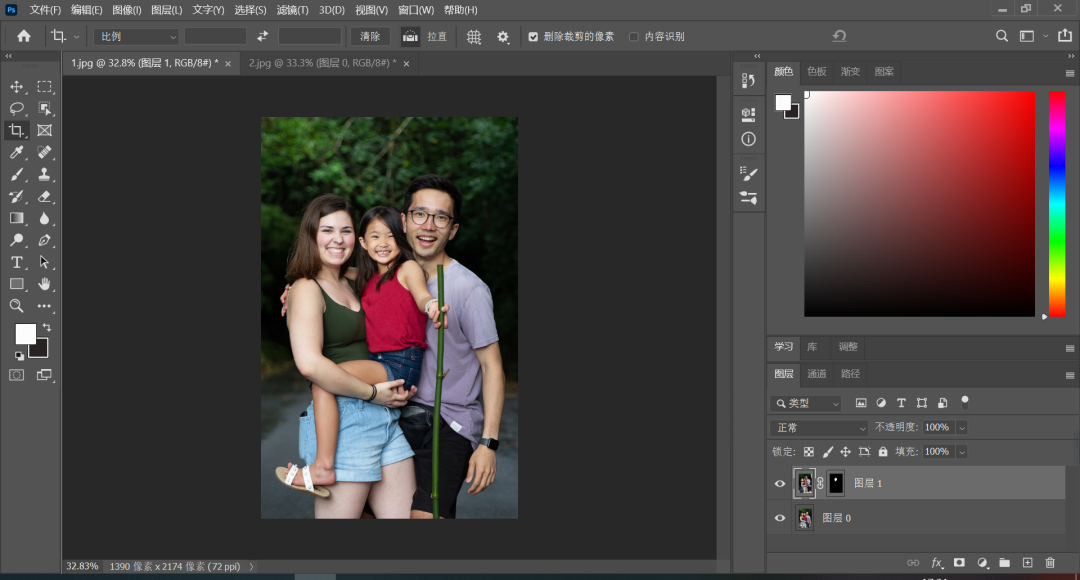Create a new layer group folder
The width and height of the screenshot is (1080, 580).
coord(1004,563)
